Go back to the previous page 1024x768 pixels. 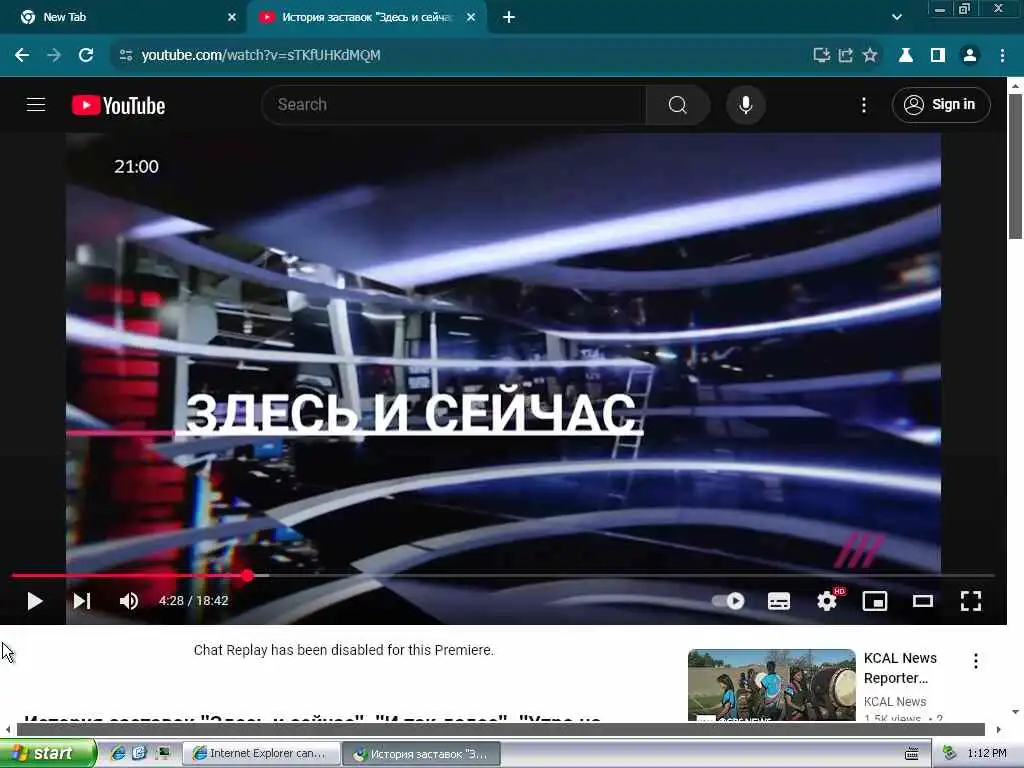(x=22, y=55)
